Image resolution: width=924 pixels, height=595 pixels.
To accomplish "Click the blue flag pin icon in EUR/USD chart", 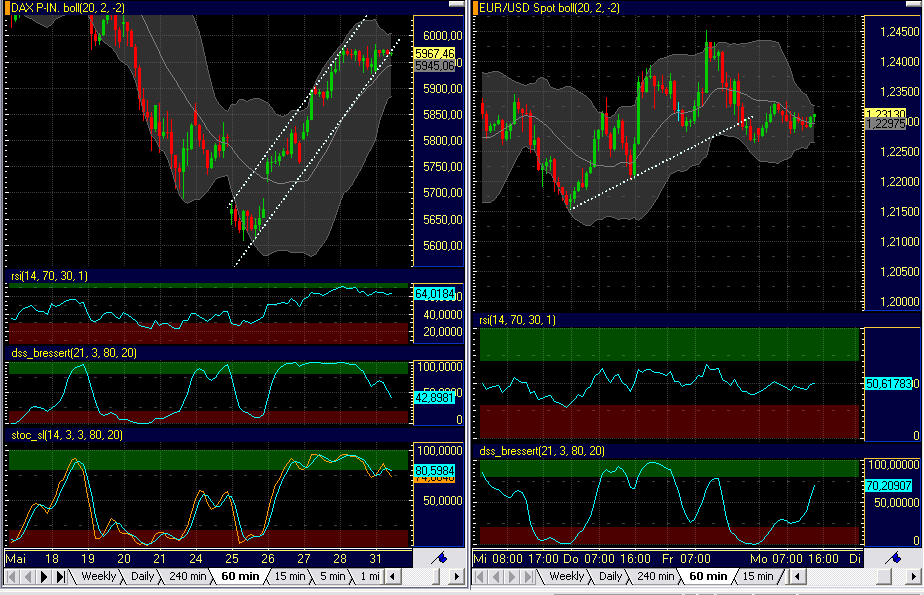I will coord(893,558).
